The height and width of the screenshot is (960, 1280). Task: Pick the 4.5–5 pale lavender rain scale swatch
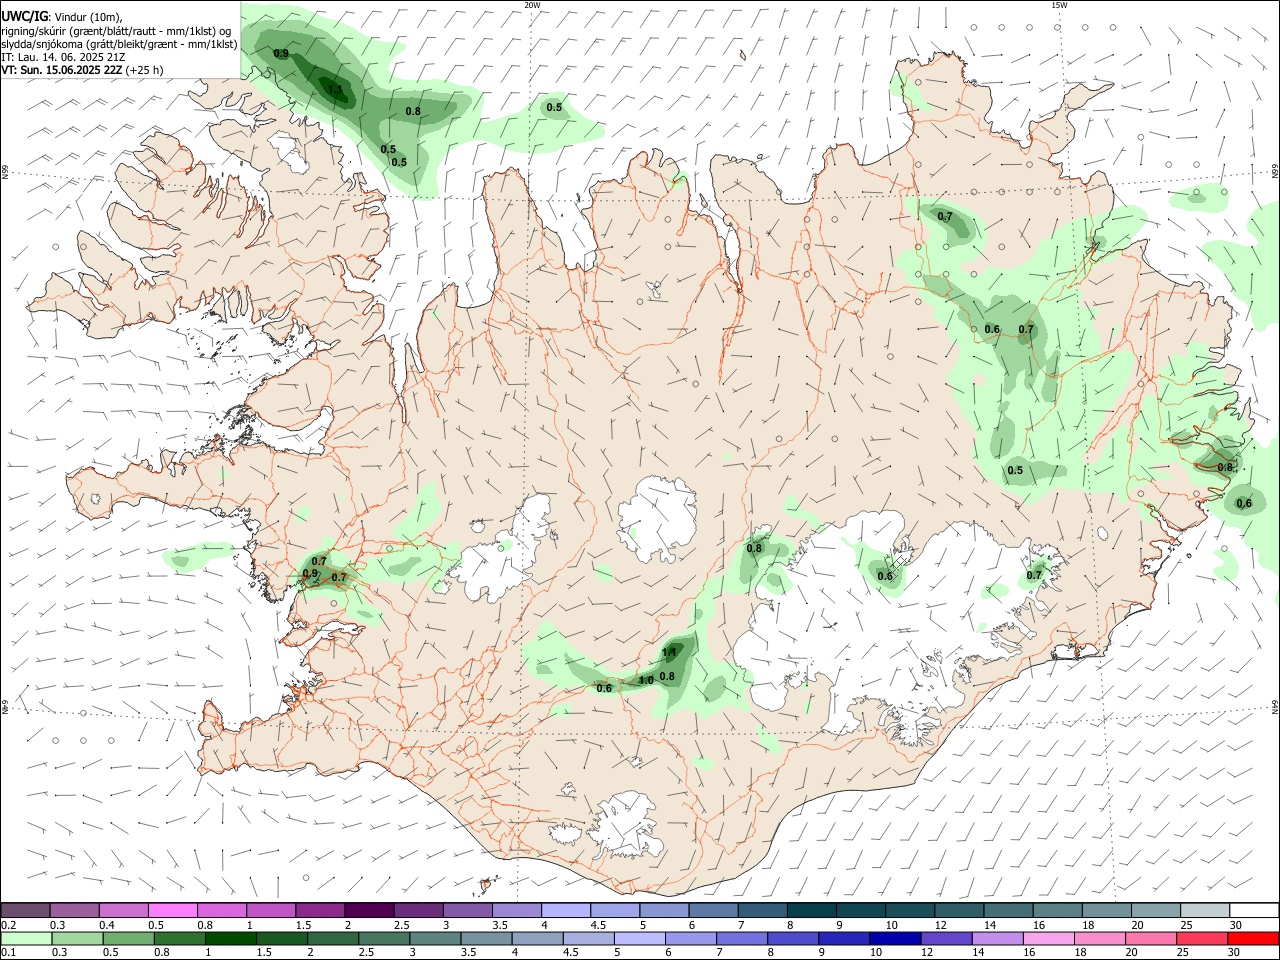pyautogui.click(x=588, y=938)
